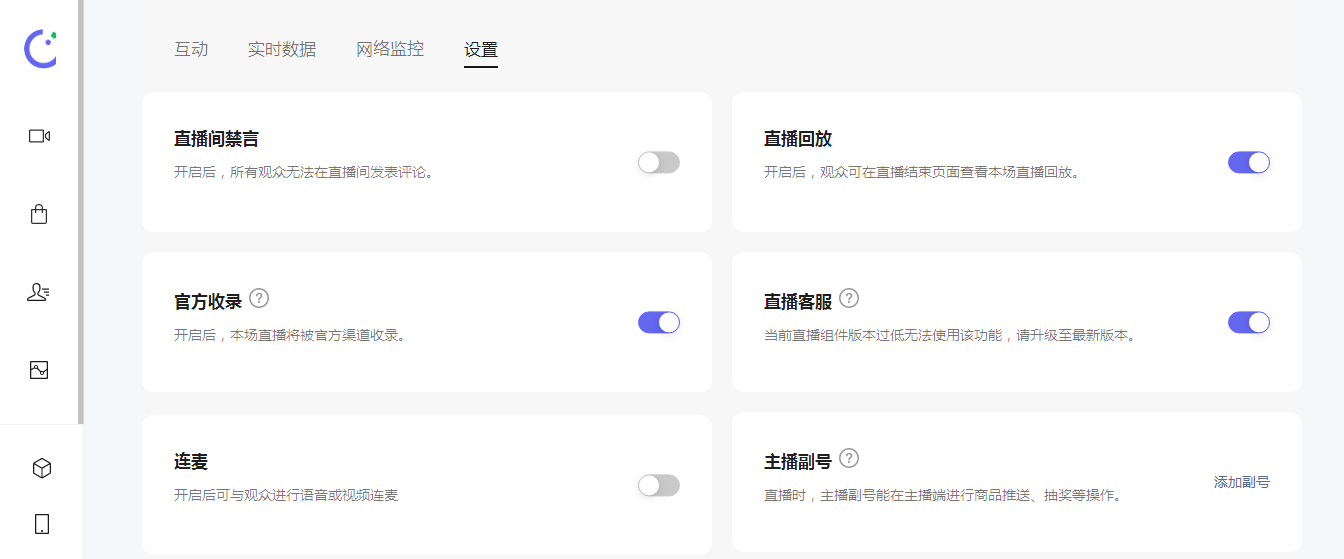Enable the 连麦 toggle
This screenshot has width=1344, height=559.
(x=658, y=485)
